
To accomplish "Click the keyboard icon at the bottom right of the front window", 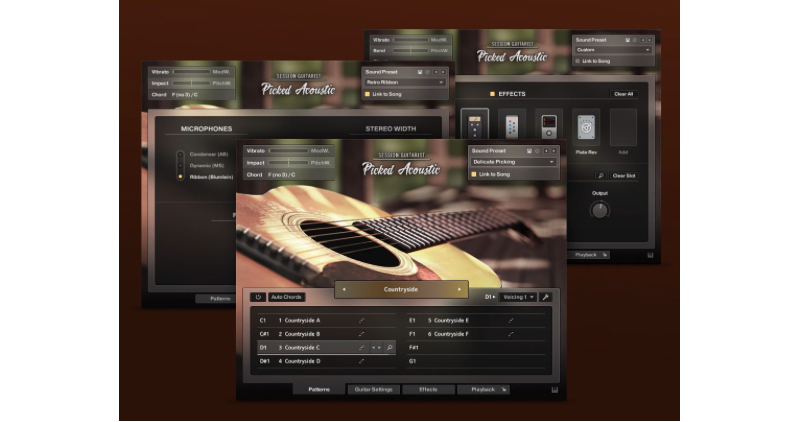I will (555, 390).
